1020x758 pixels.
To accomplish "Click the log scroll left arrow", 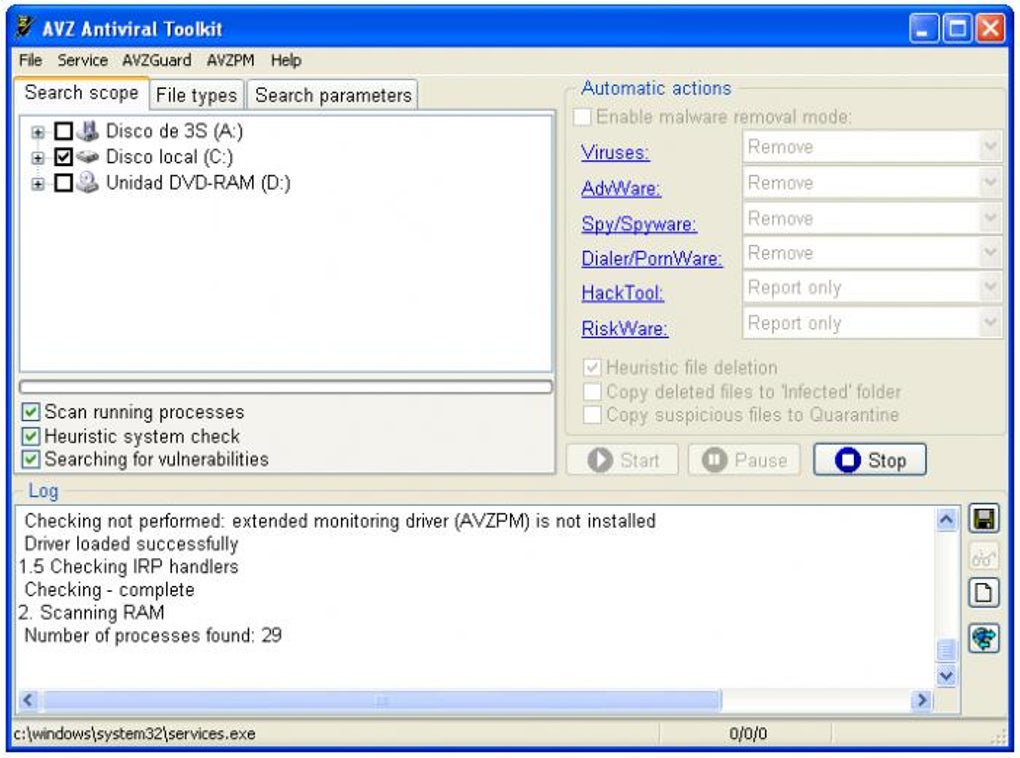I will (x=27, y=701).
